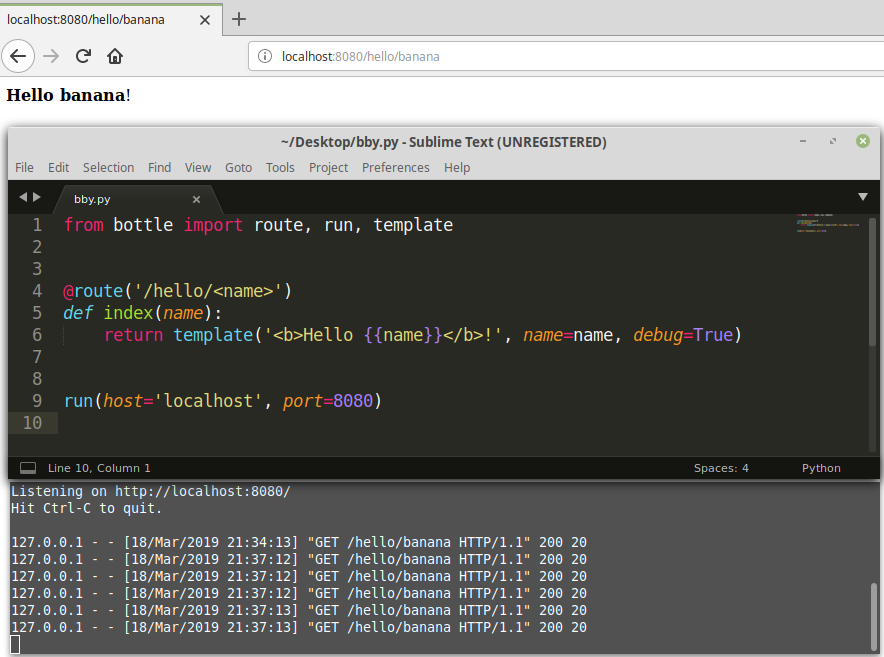Open the Preferences menu in Sublime Text
This screenshot has width=884, height=657.
coord(396,167)
